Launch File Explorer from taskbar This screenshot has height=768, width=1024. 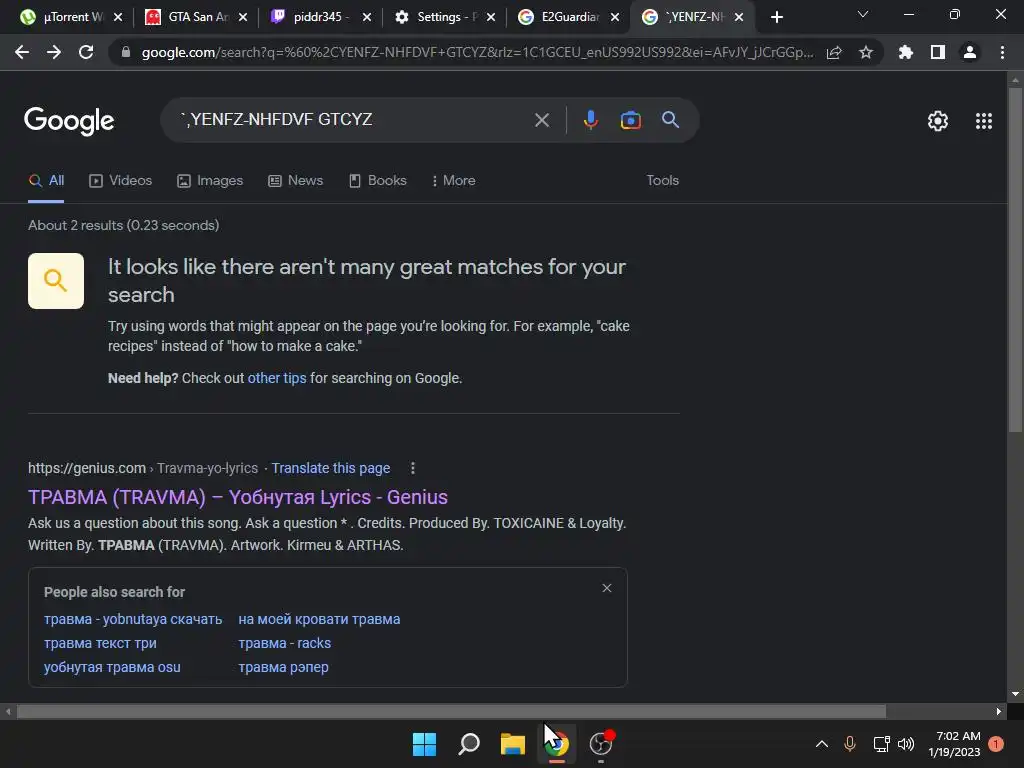tap(513, 744)
